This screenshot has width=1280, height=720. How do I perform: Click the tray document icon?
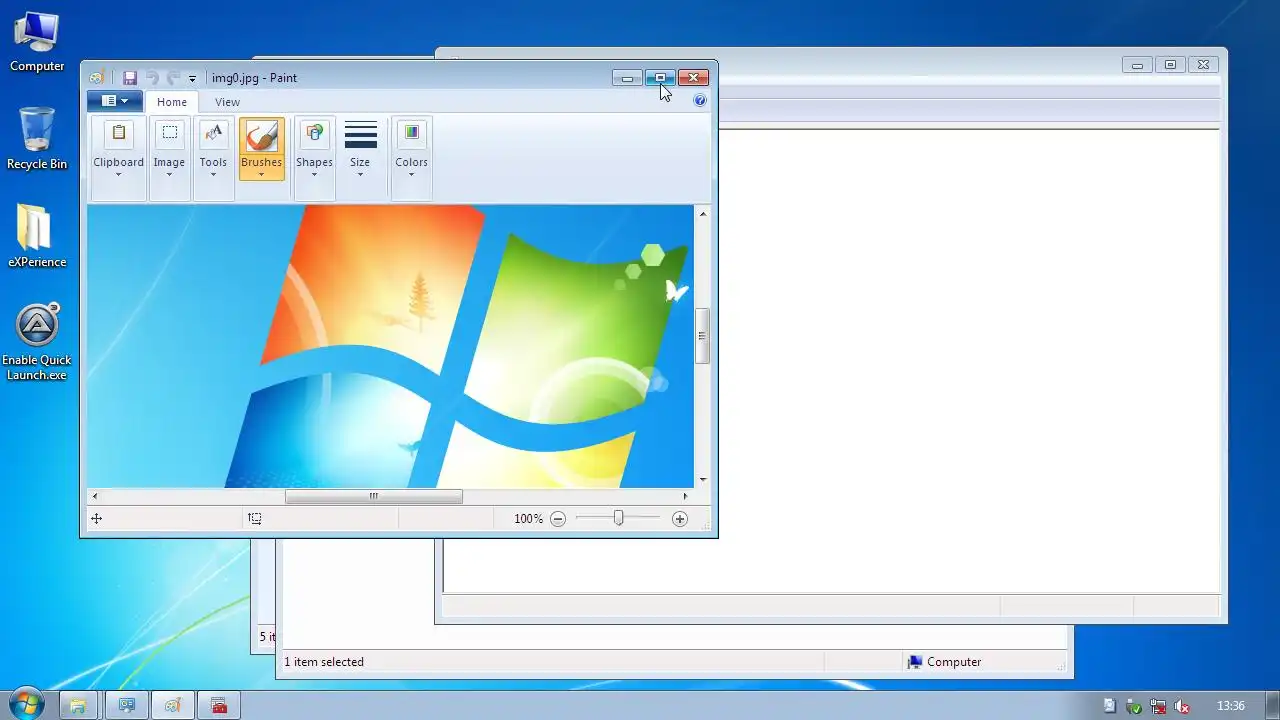click(1109, 706)
